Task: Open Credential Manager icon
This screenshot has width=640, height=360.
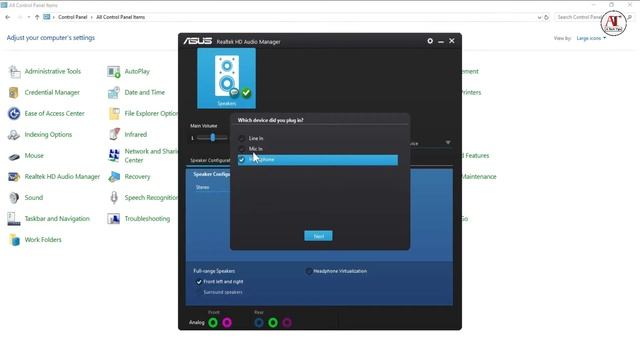Action: point(13,93)
